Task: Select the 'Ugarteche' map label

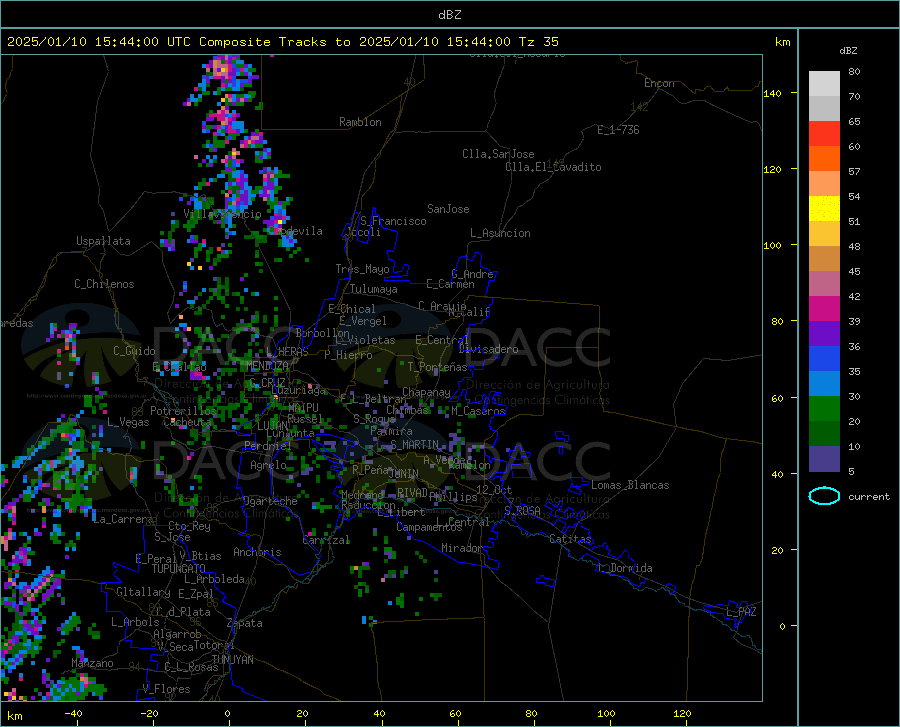Action: pos(270,501)
